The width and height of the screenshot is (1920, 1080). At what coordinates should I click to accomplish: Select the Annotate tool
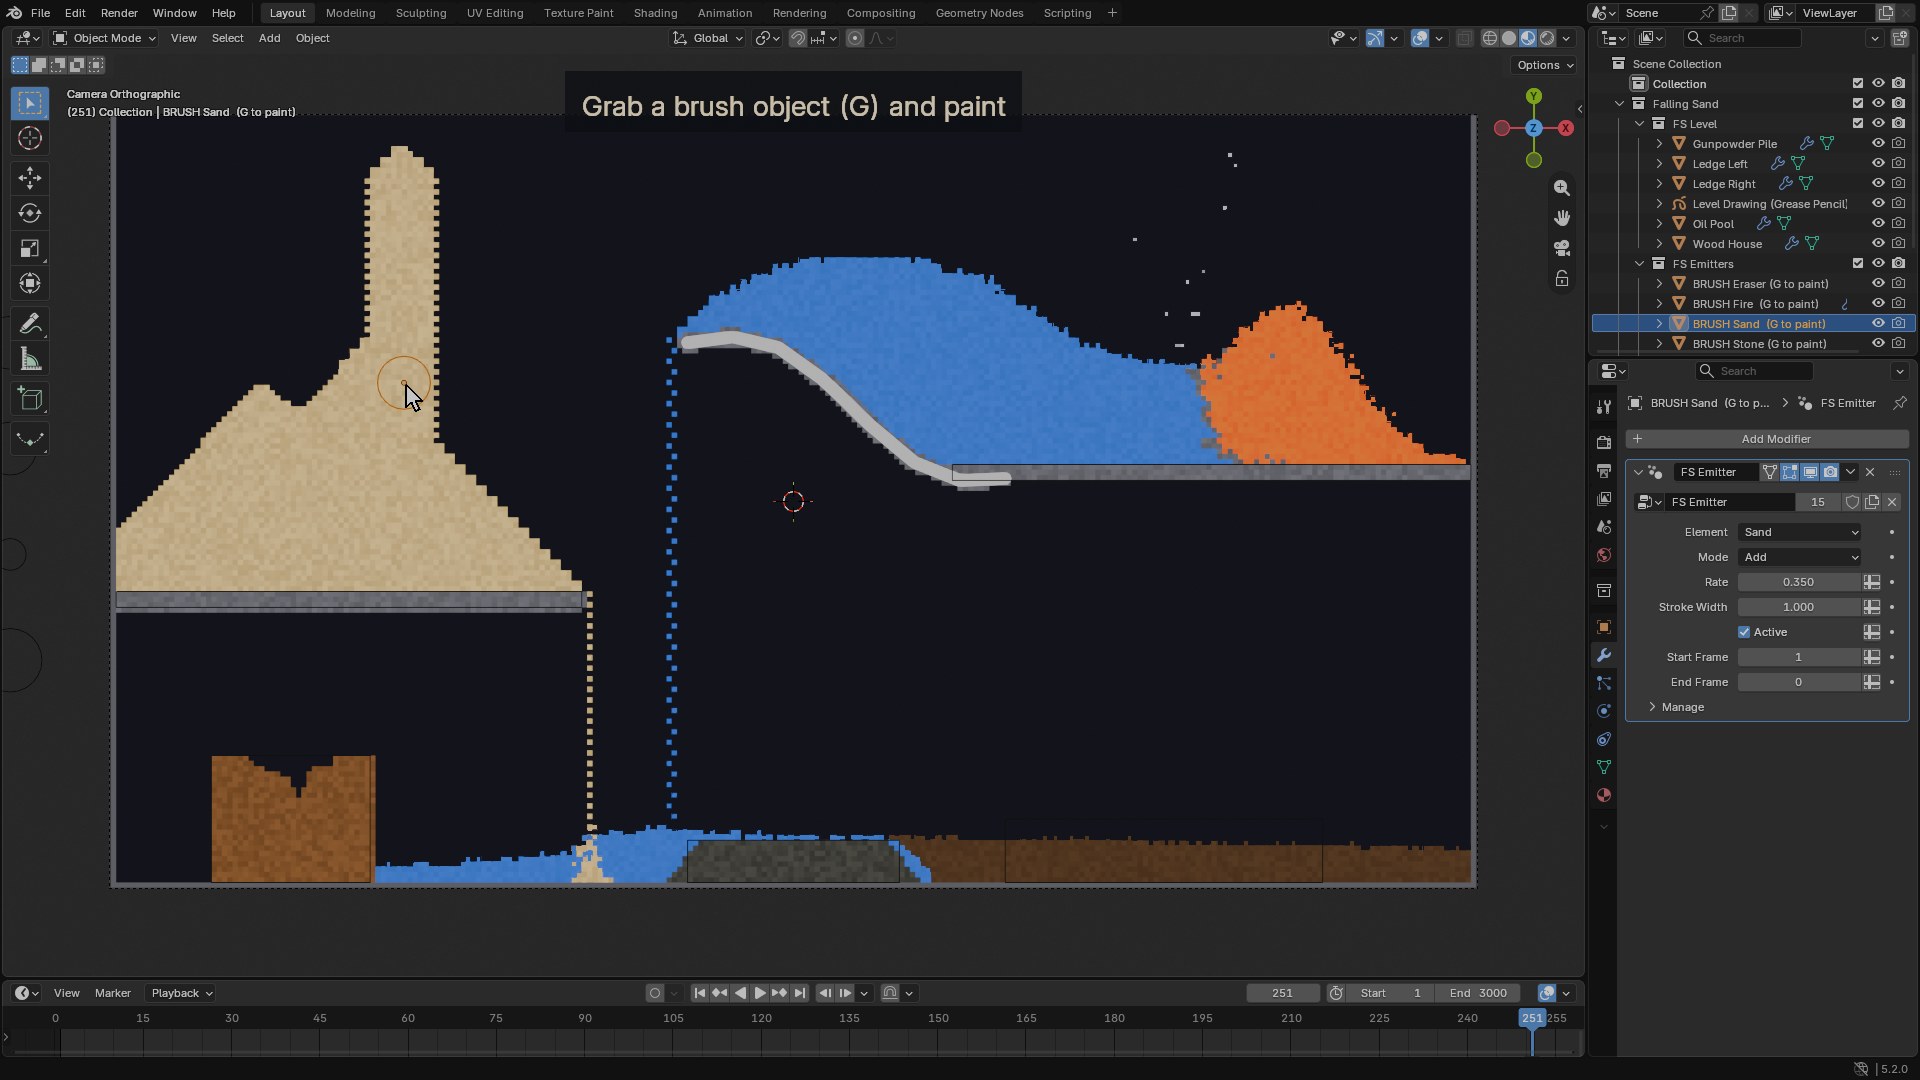pyautogui.click(x=30, y=324)
